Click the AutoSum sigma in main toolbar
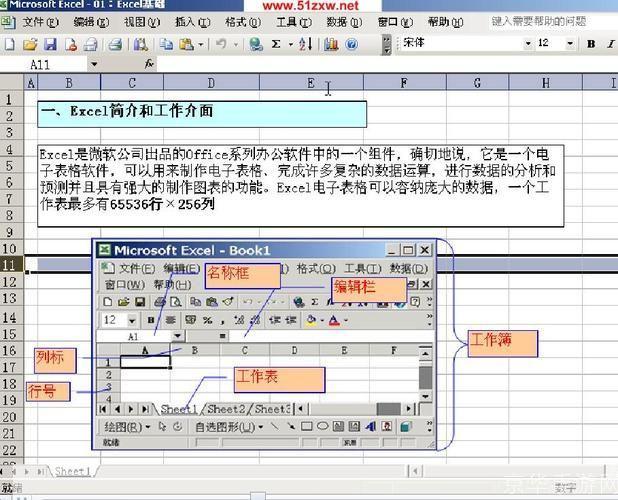The height and width of the screenshot is (500, 618). pos(276,44)
